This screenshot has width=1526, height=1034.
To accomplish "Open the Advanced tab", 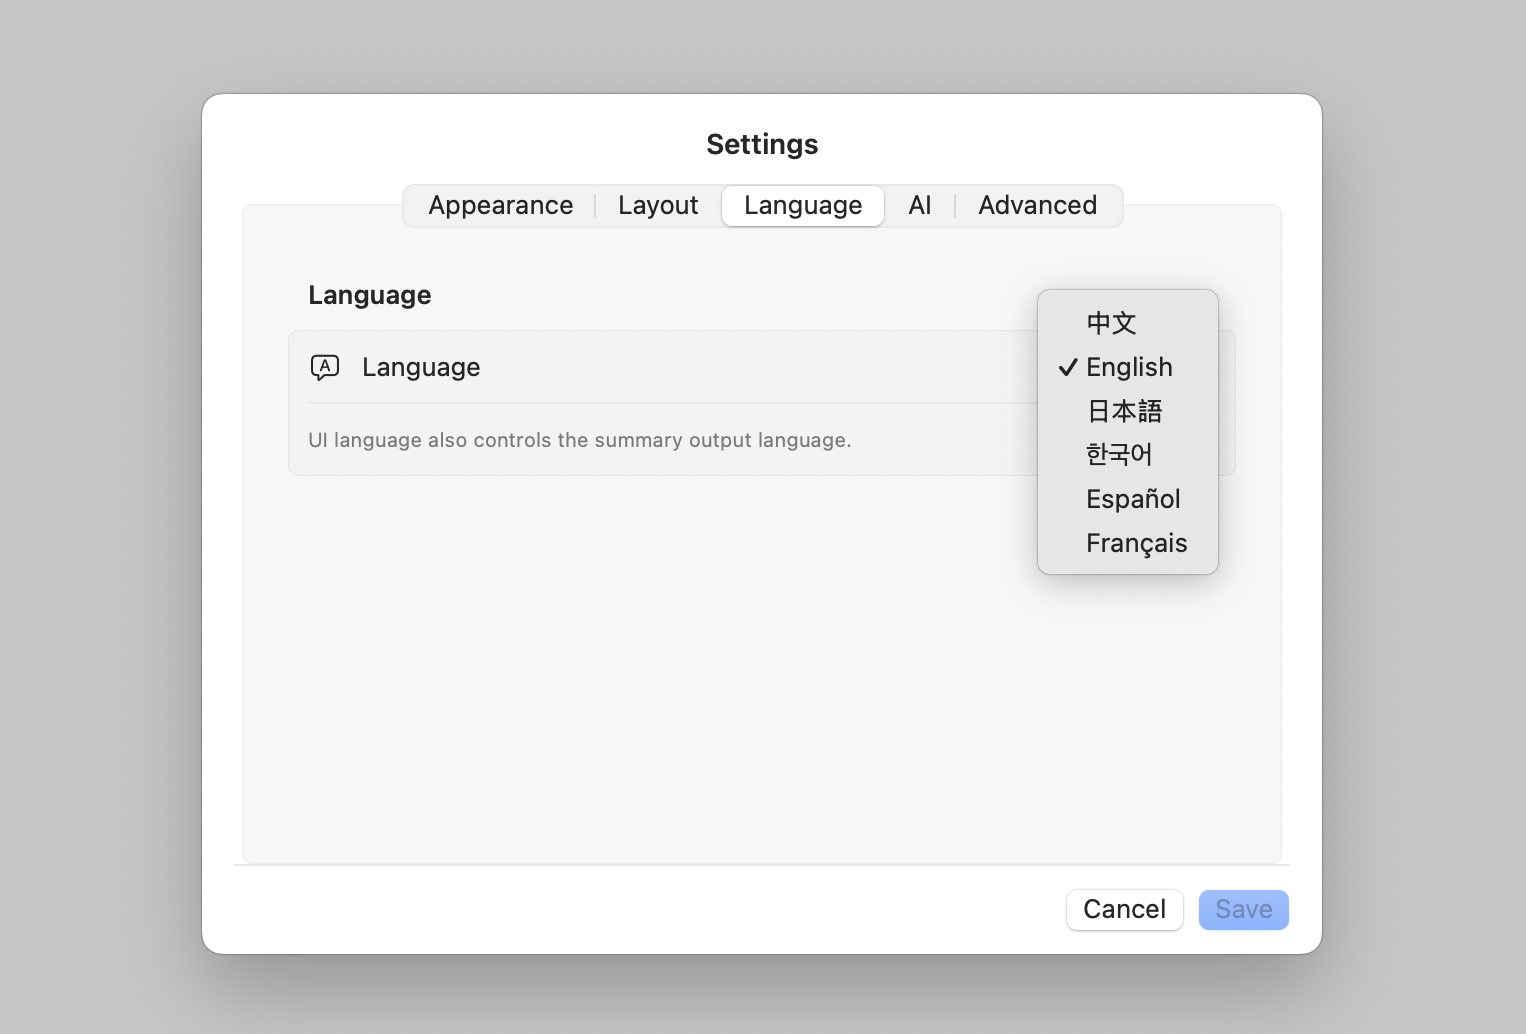I will [x=1037, y=205].
